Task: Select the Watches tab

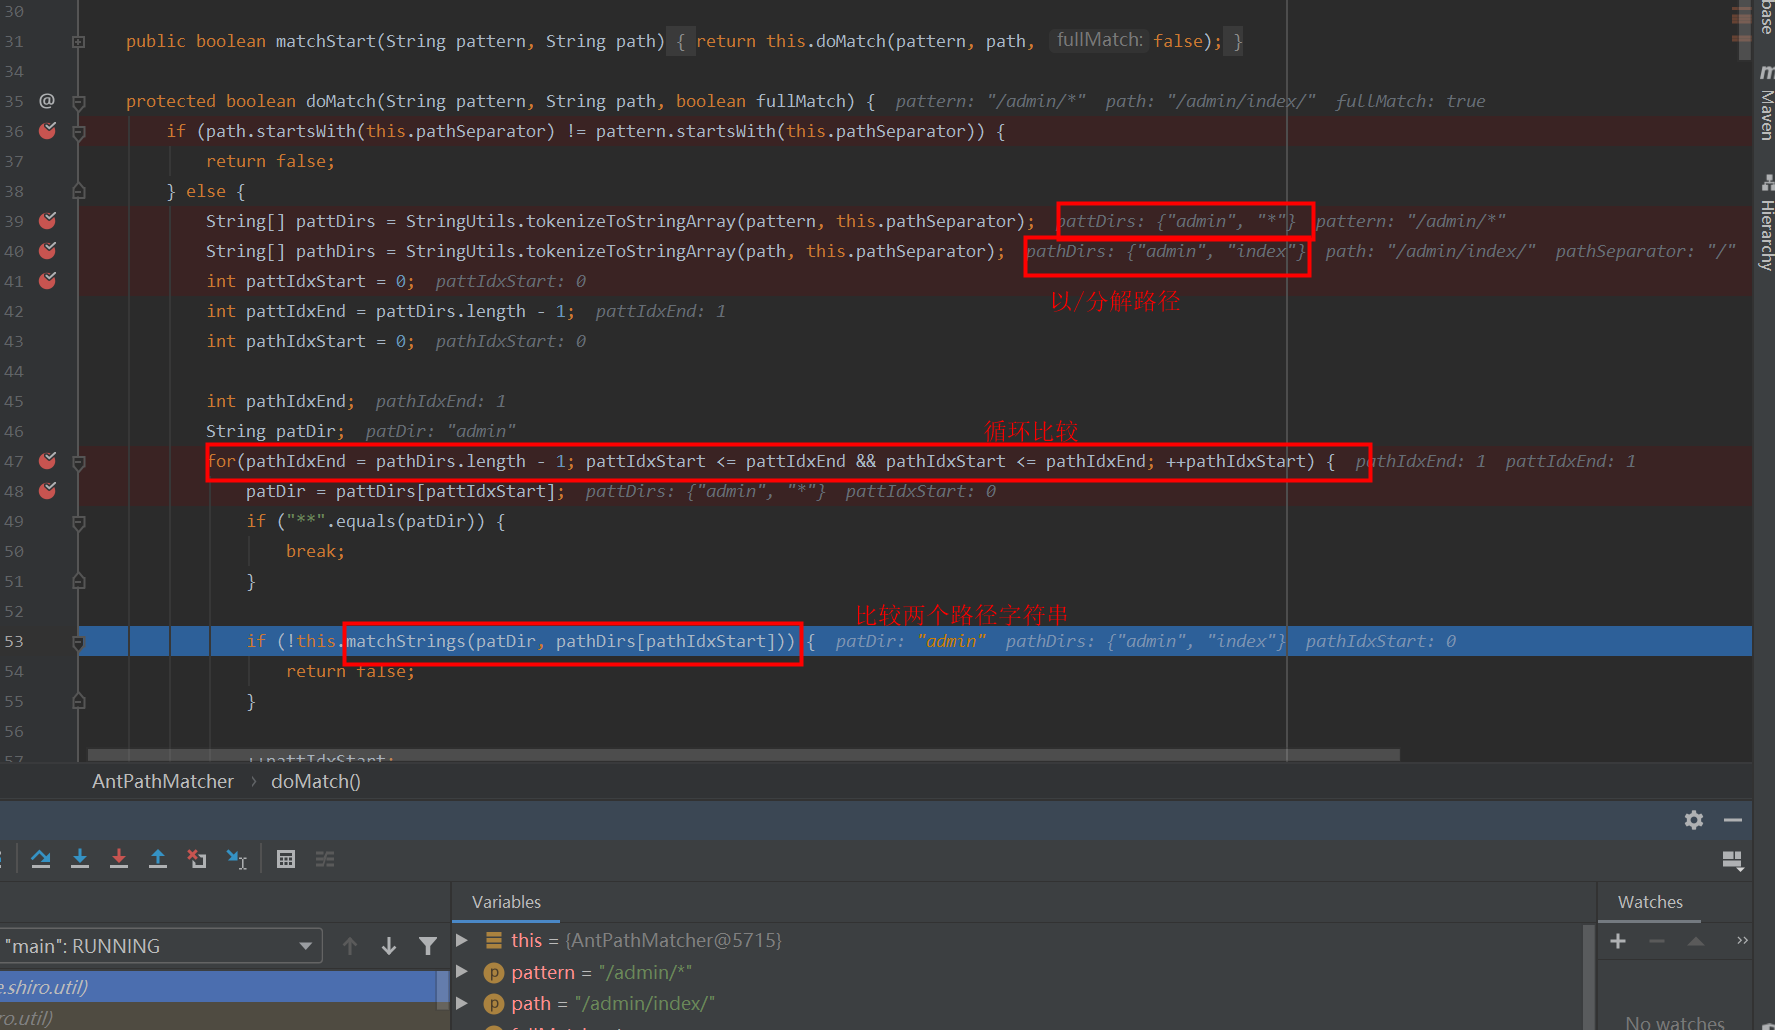Action: point(1650,902)
